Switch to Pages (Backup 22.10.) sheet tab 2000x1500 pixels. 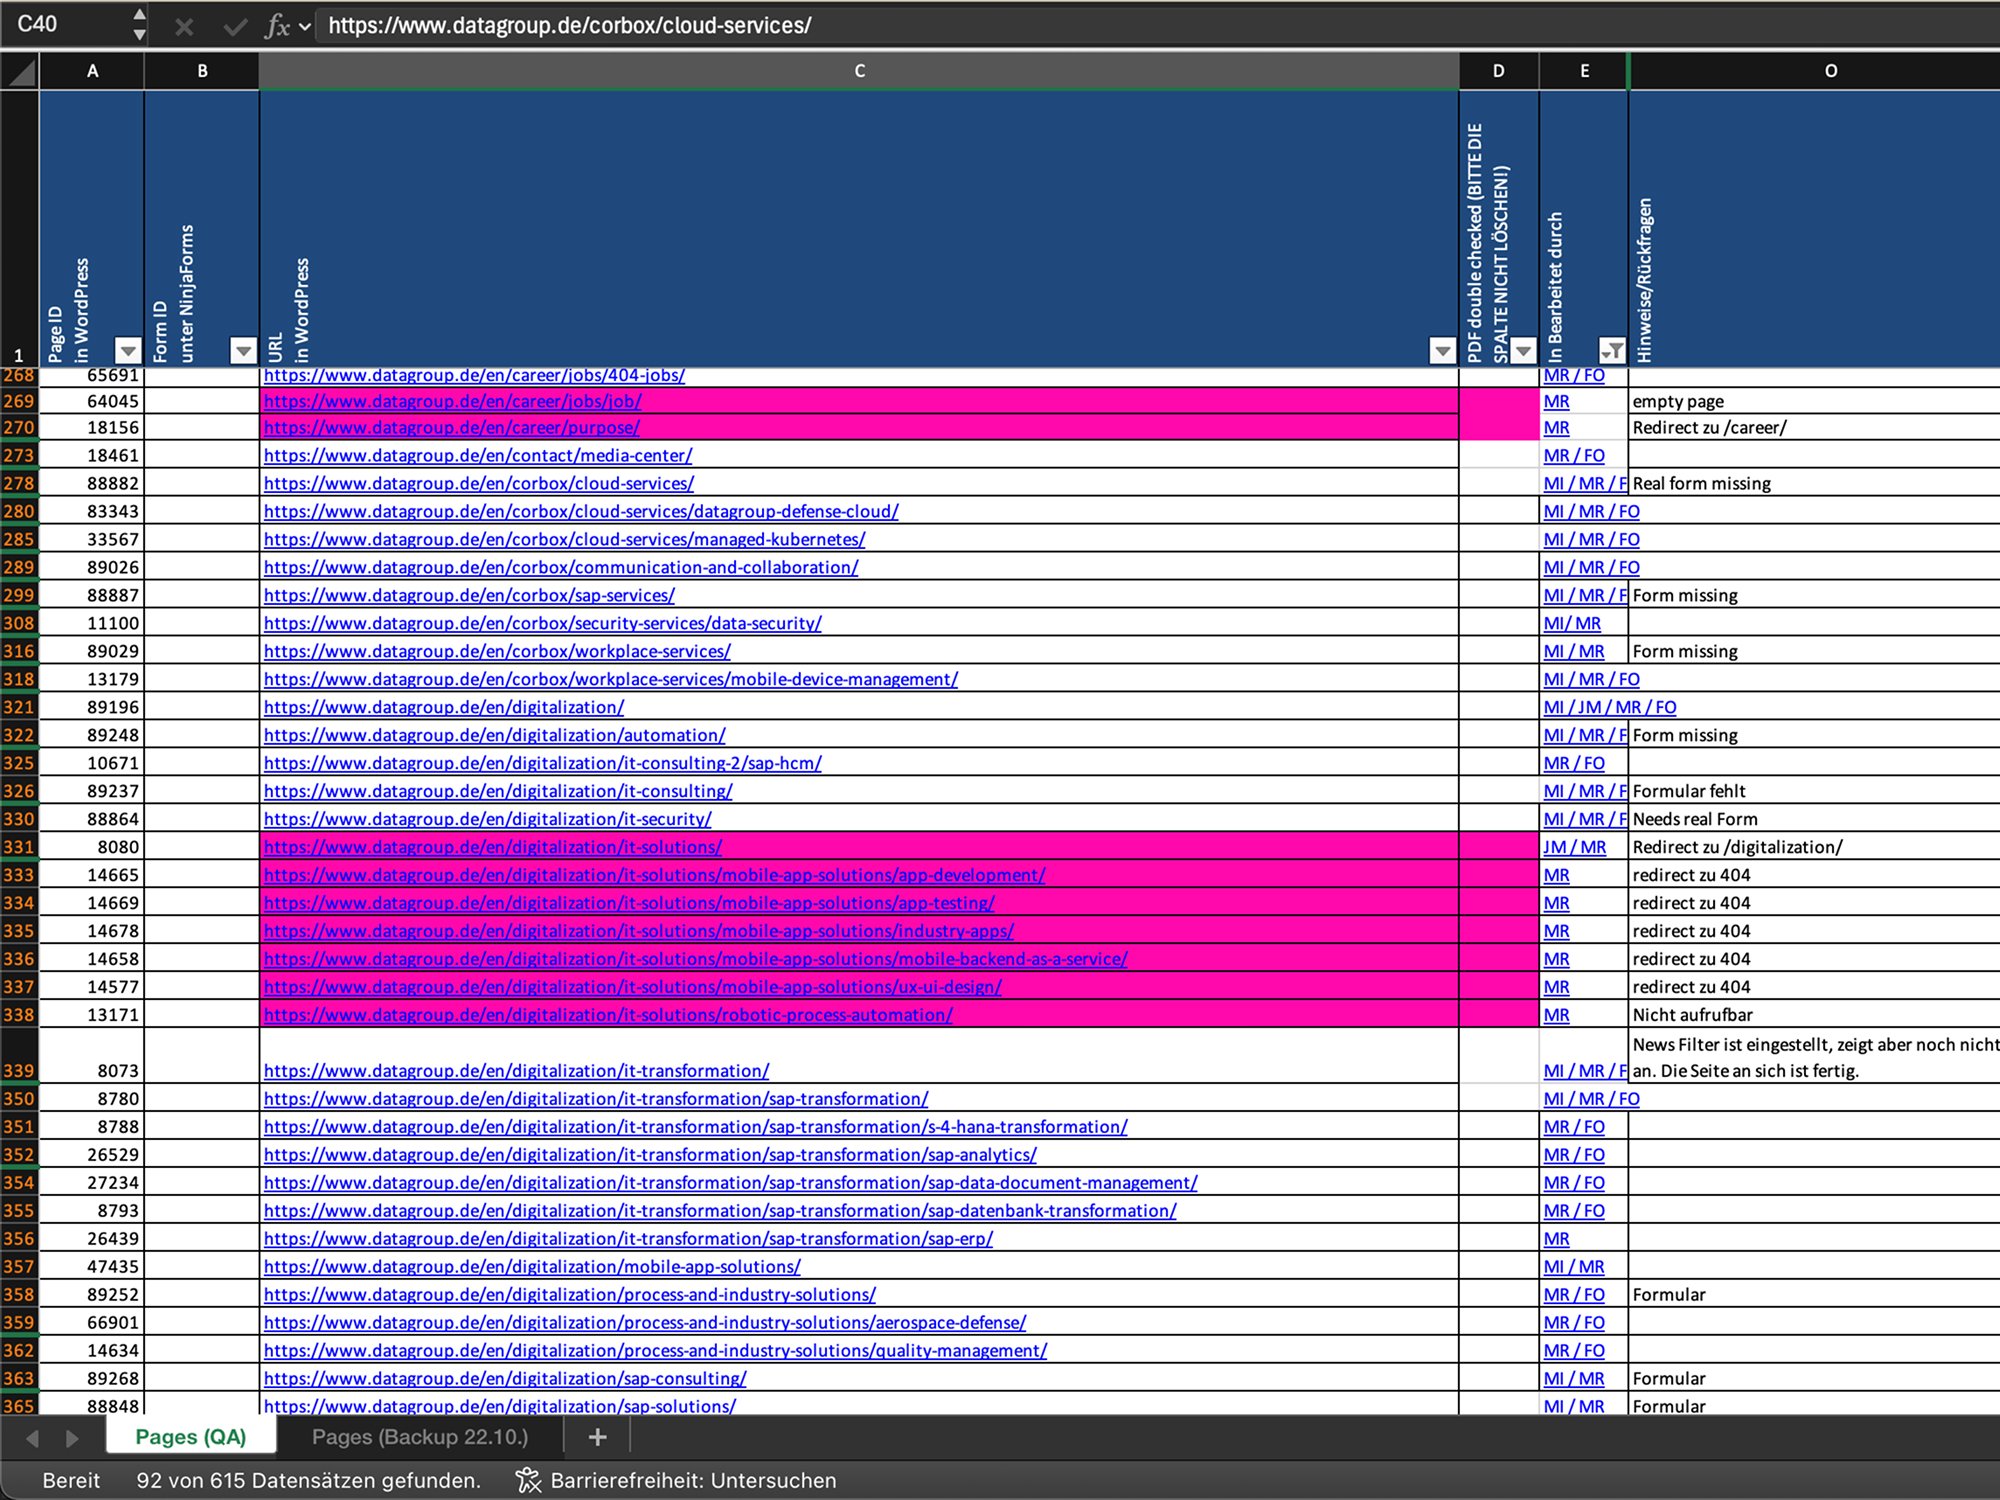pyautogui.click(x=419, y=1437)
